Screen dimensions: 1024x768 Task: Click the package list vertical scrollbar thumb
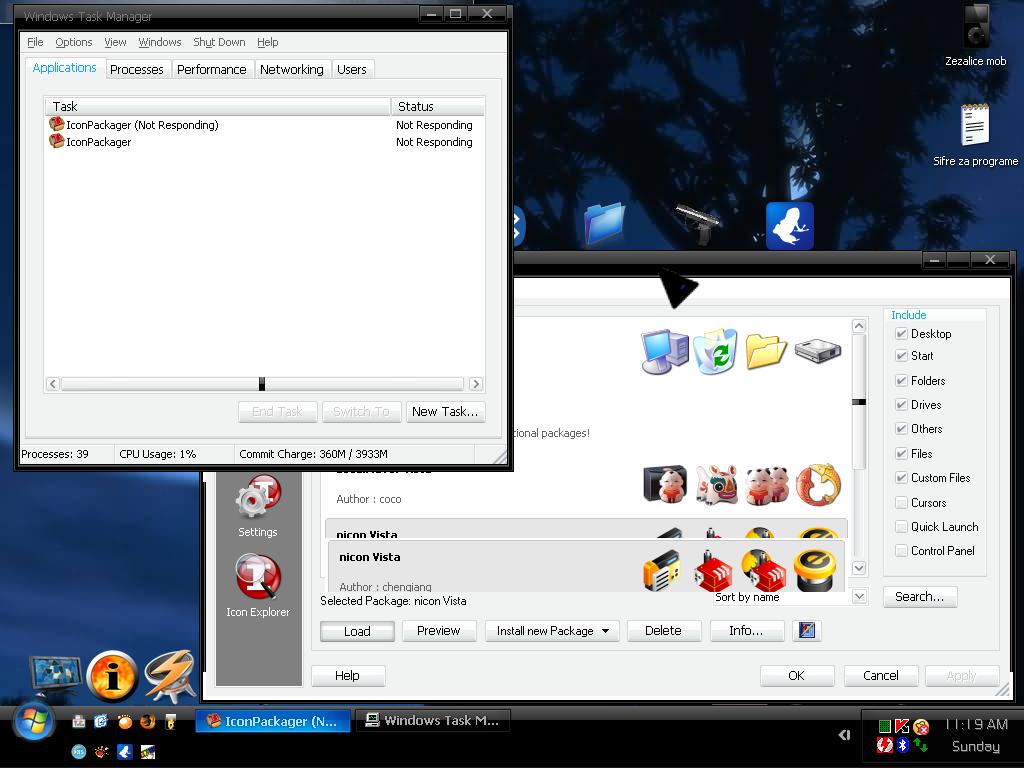click(x=859, y=402)
